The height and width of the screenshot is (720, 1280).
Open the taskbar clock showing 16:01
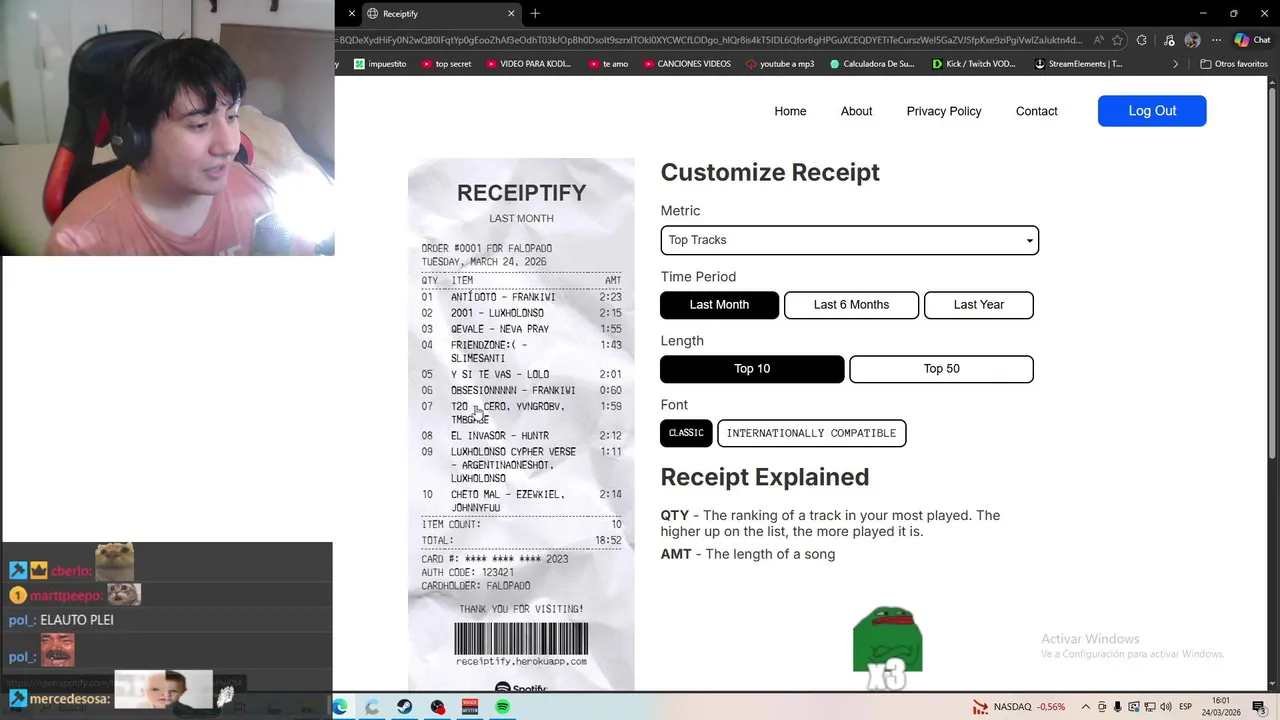click(x=1221, y=706)
